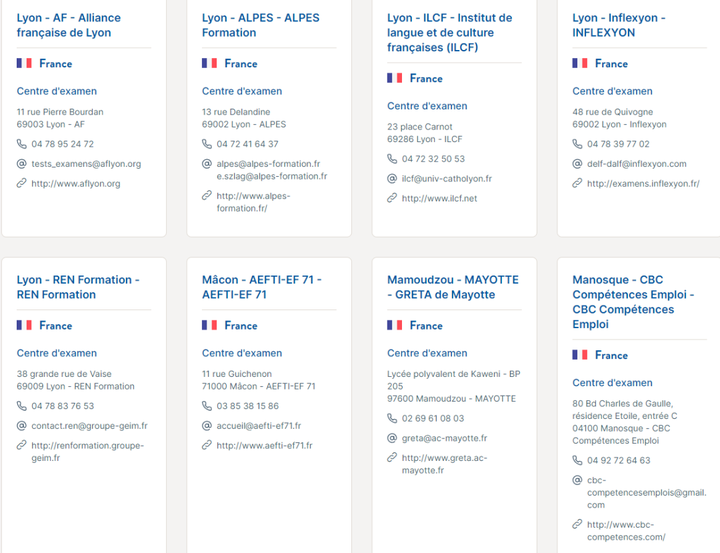The width and height of the screenshot is (720, 553).
Task: Open http://examens.inflexyon.fr link
Action: click(x=638, y=184)
